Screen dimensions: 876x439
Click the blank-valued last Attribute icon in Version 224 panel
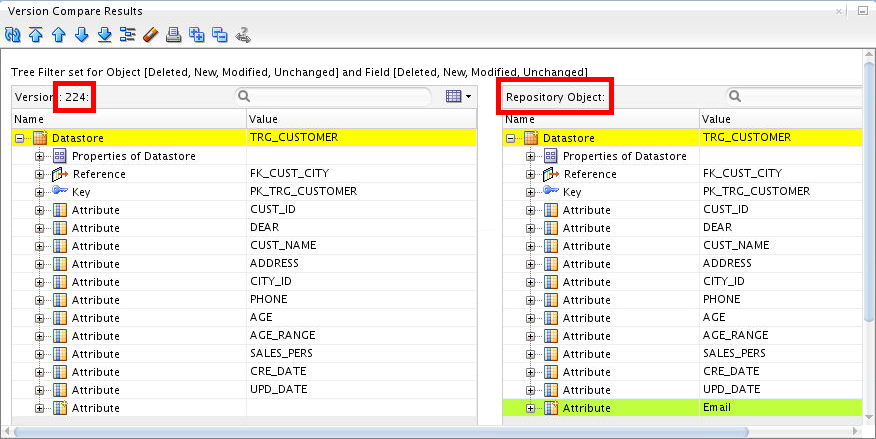pos(60,408)
